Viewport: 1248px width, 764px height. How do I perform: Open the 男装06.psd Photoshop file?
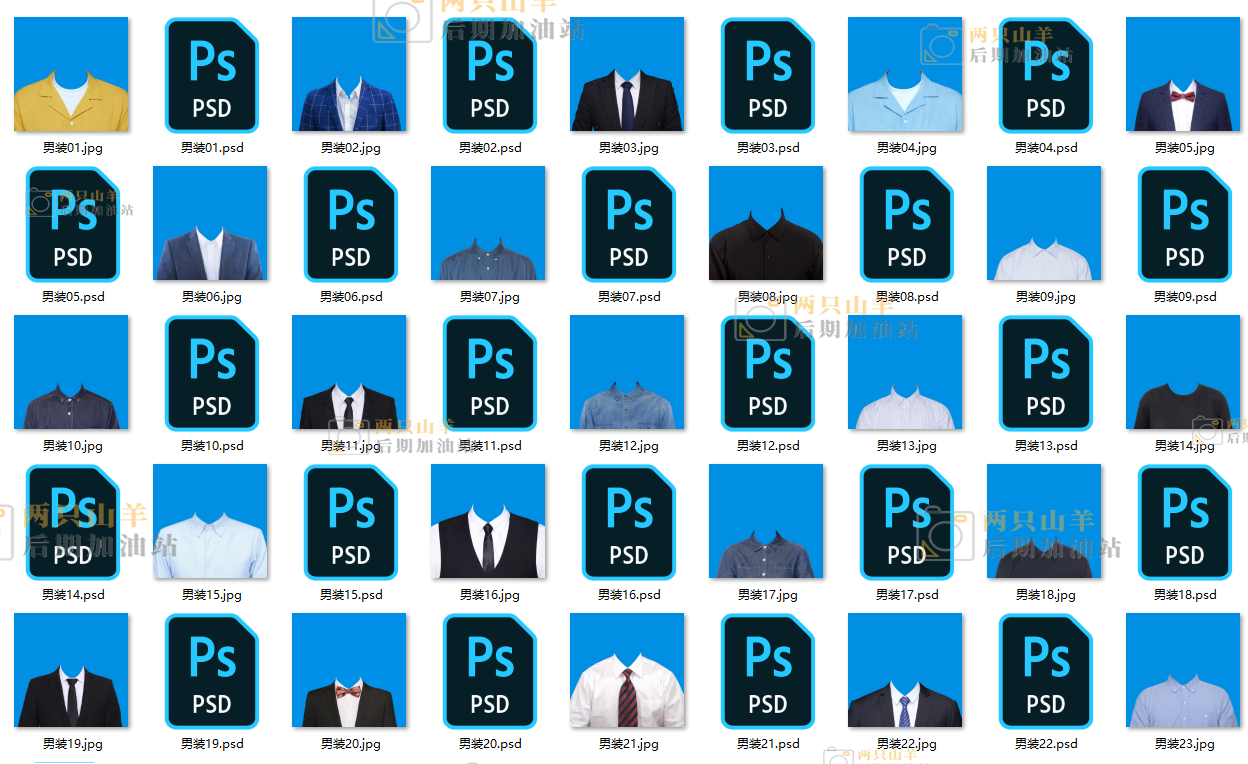pyautogui.click(x=350, y=224)
